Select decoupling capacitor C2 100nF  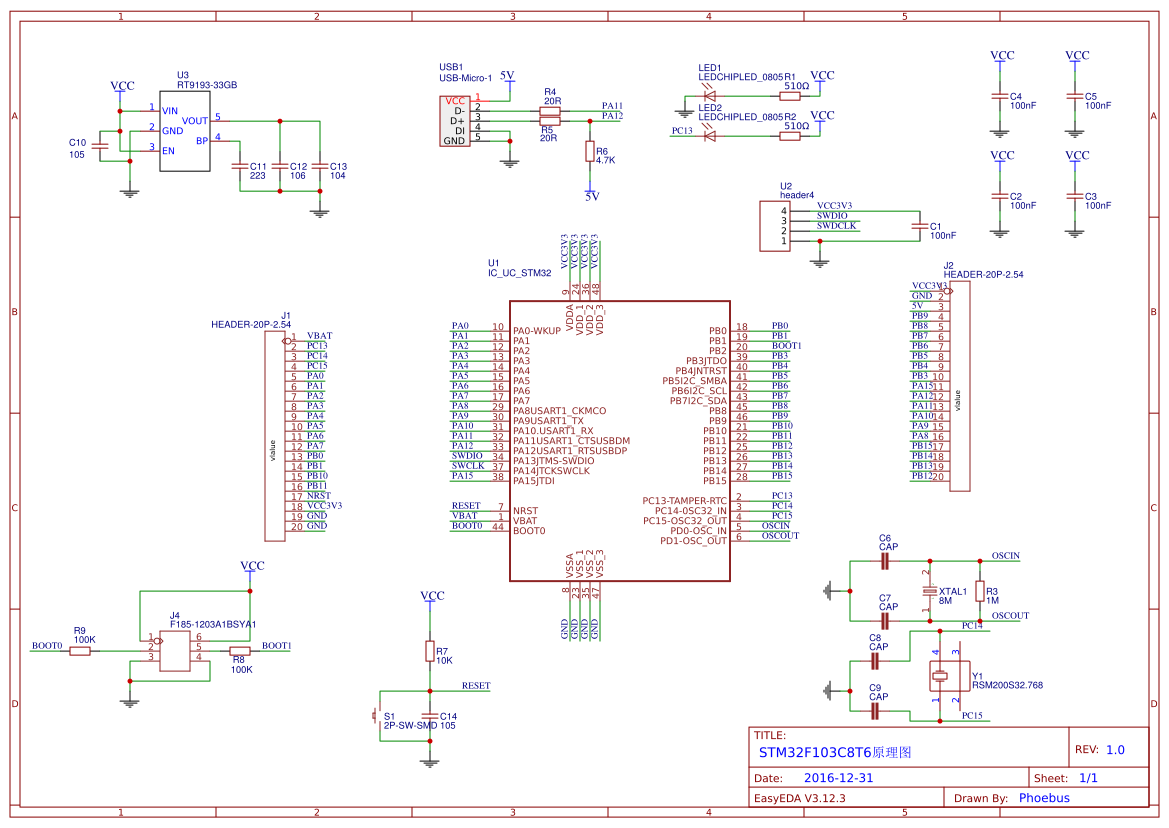click(1000, 196)
